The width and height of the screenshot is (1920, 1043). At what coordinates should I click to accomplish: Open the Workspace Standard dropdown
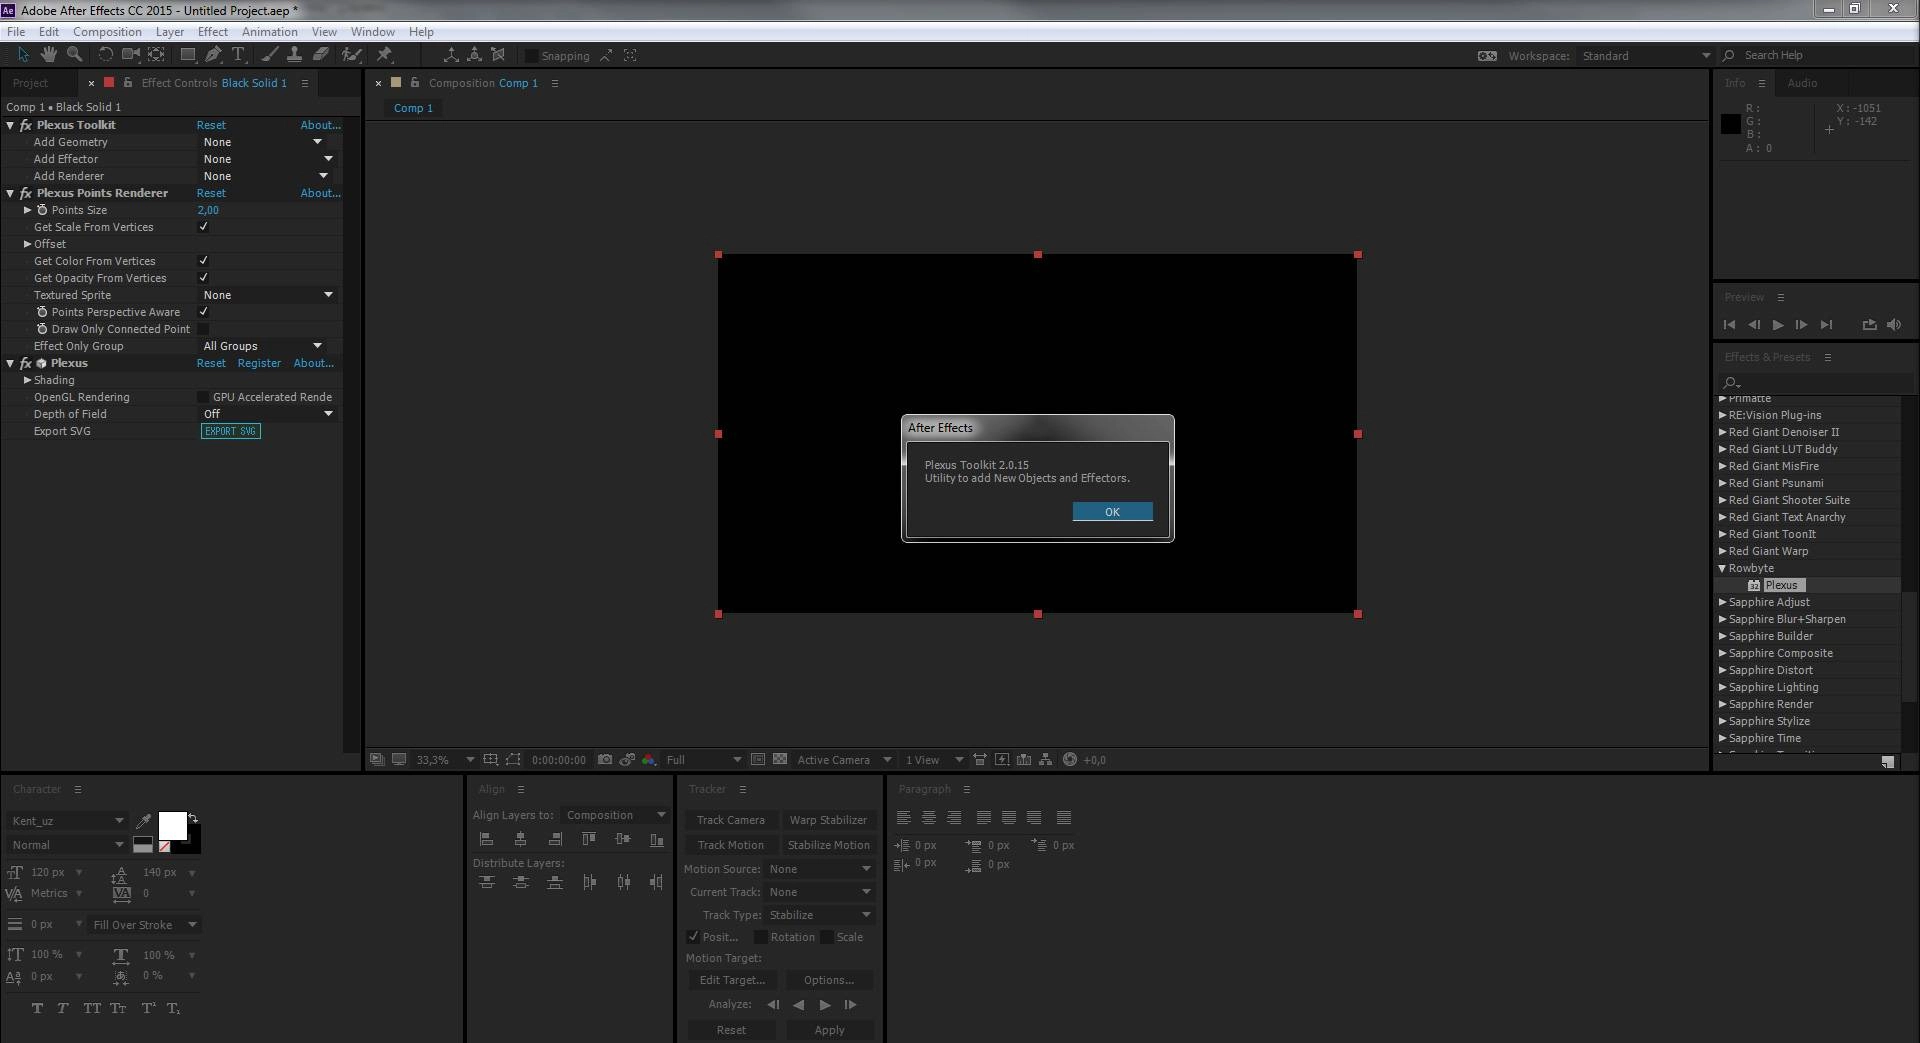[x=1645, y=56]
